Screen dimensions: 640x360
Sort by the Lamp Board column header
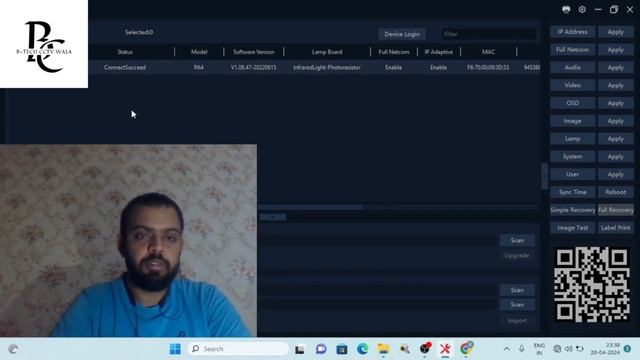327,52
